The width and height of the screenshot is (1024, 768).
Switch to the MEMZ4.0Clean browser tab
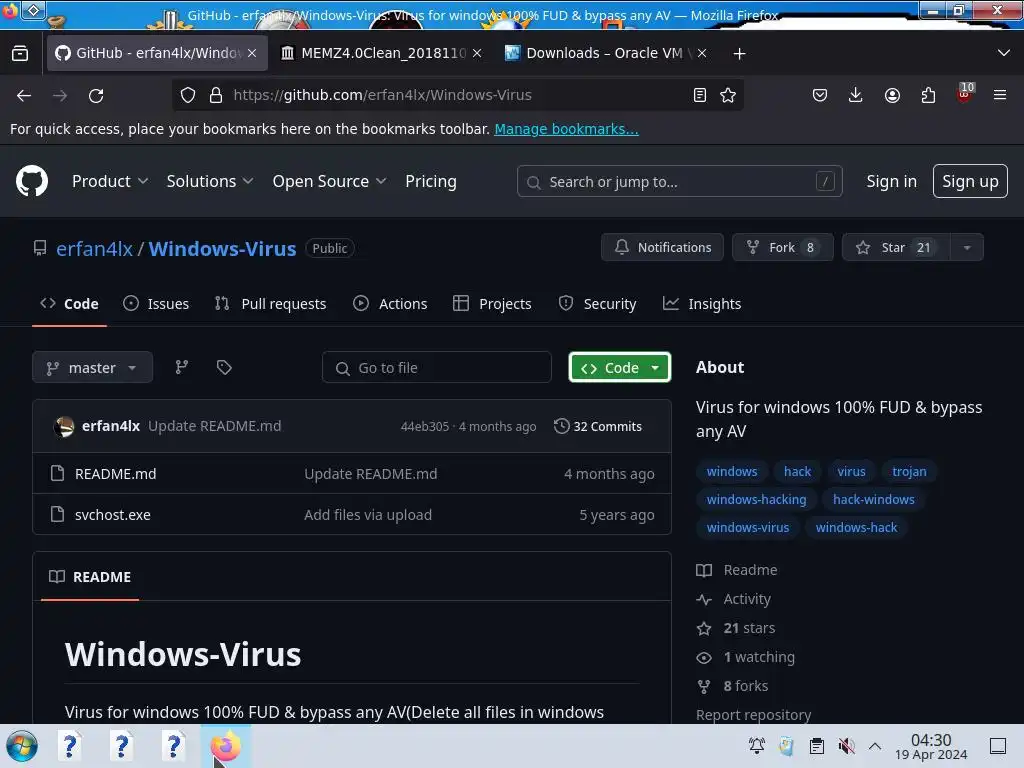pyautogui.click(x=382, y=53)
